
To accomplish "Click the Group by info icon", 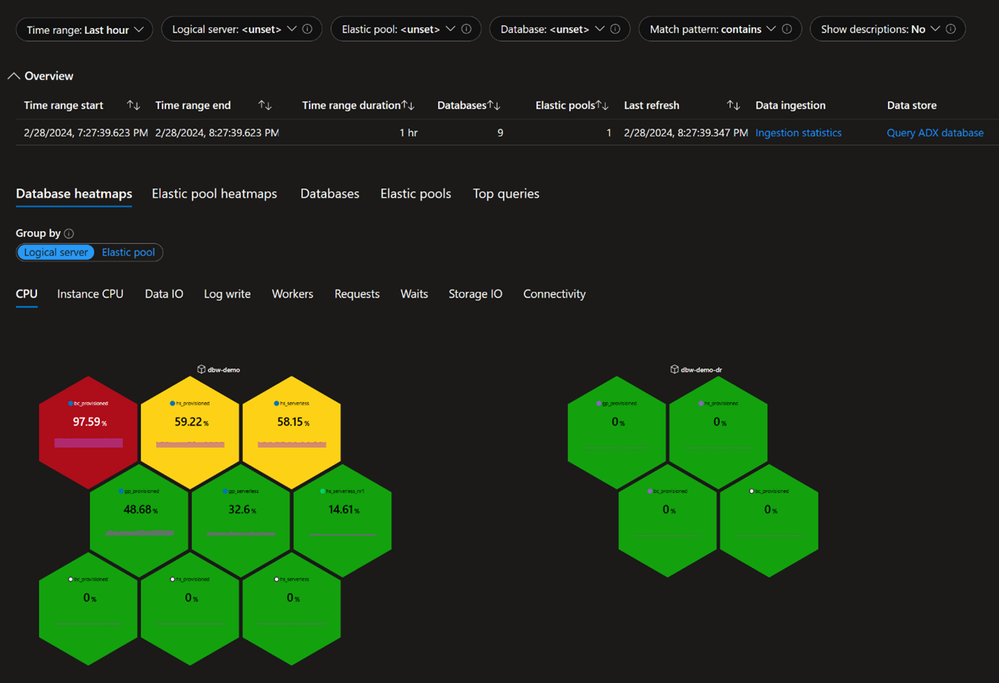I will [x=69, y=234].
